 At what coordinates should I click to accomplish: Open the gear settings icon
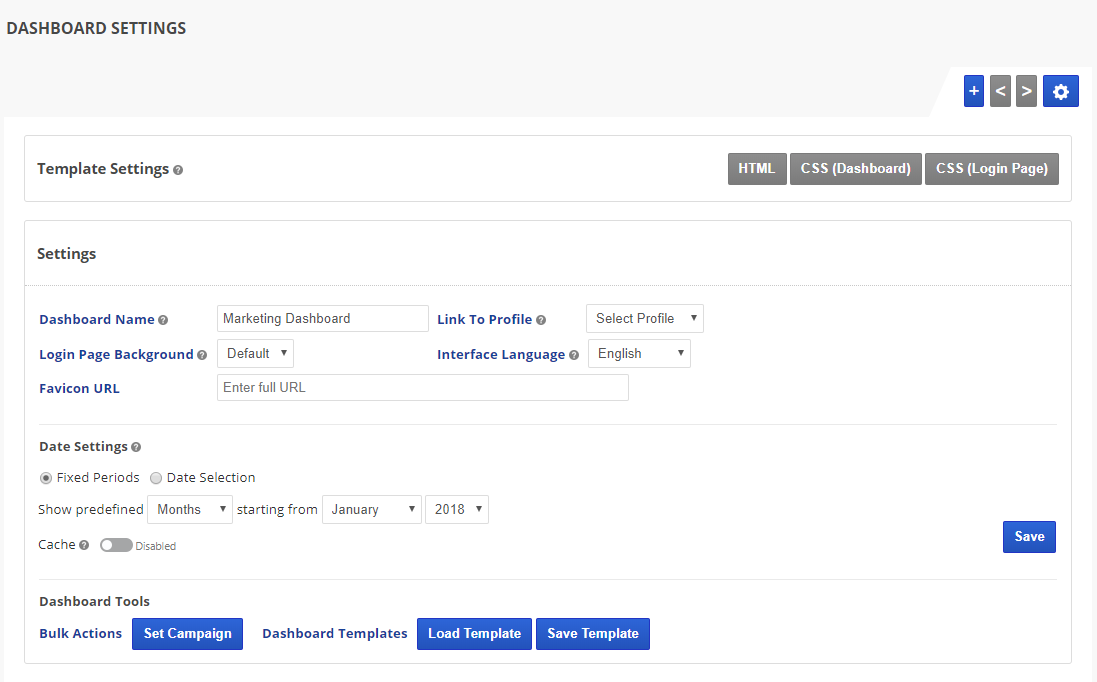pyautogui.click(x=1060, y=91)
